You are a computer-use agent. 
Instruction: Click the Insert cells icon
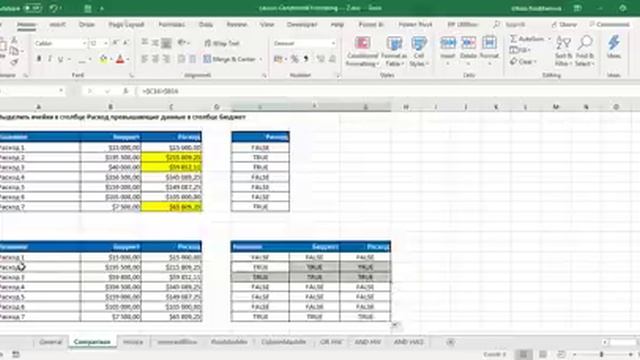(x=448, y=43)
